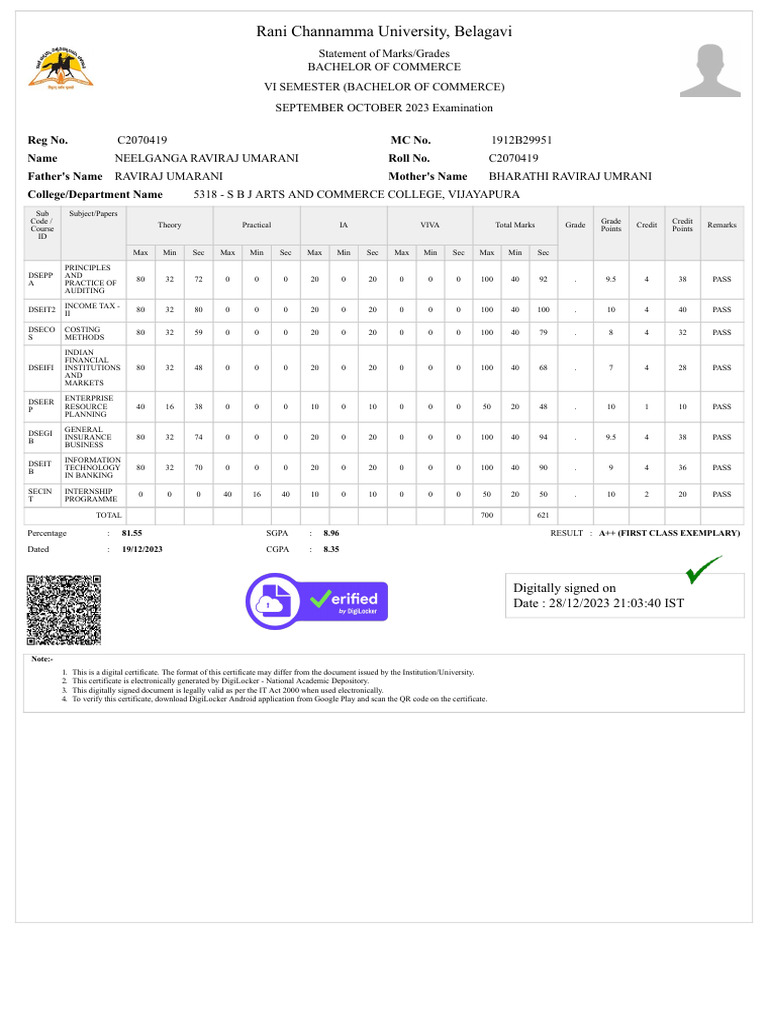Click note 4 about scanning the QR code
Image resolution: width=768 pixels, height=1024 pixels.
[280, 699]
